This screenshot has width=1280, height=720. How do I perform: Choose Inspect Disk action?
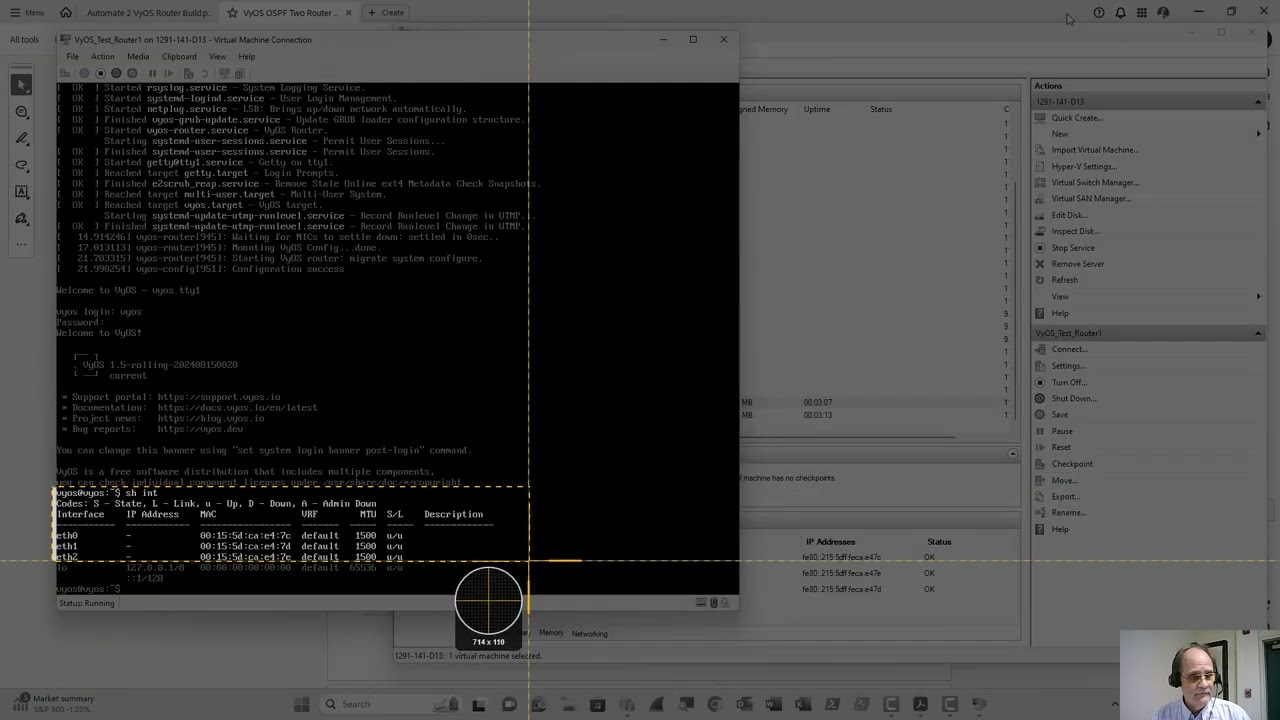(x=1075, y=231)
